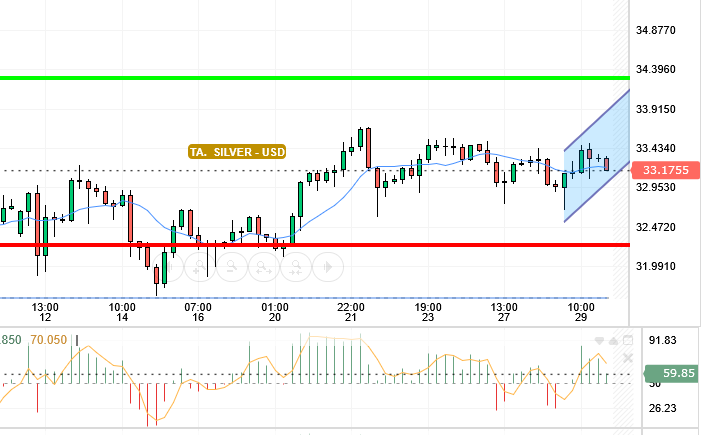Click the 59.85 indicator value tag
This screenshot has width=703, height=435.
point(671,373)
